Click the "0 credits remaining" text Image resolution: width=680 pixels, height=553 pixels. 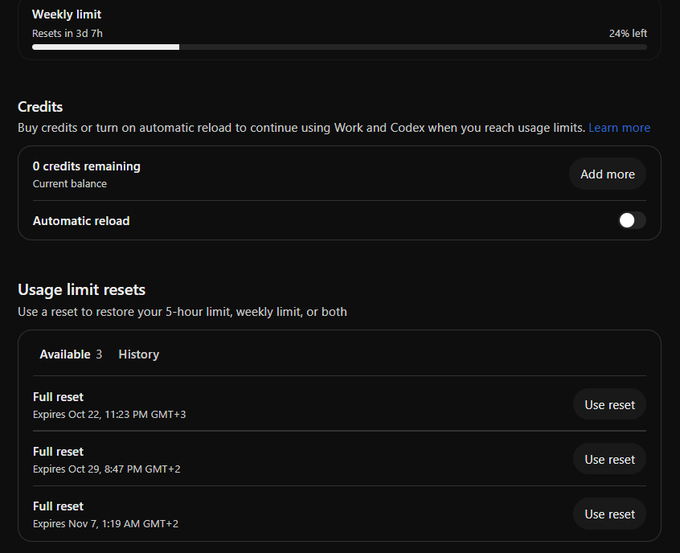(x=86, y=166)
